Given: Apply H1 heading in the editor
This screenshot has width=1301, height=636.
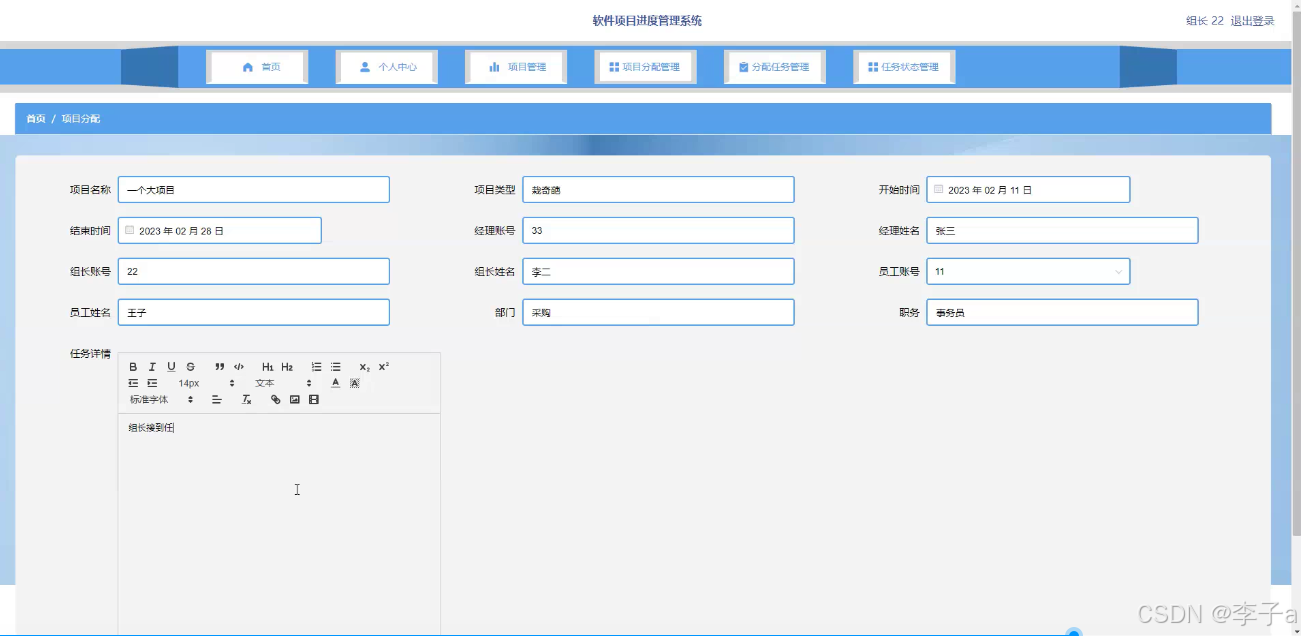Looking at the screenshot, I should [x=268, y=367].
